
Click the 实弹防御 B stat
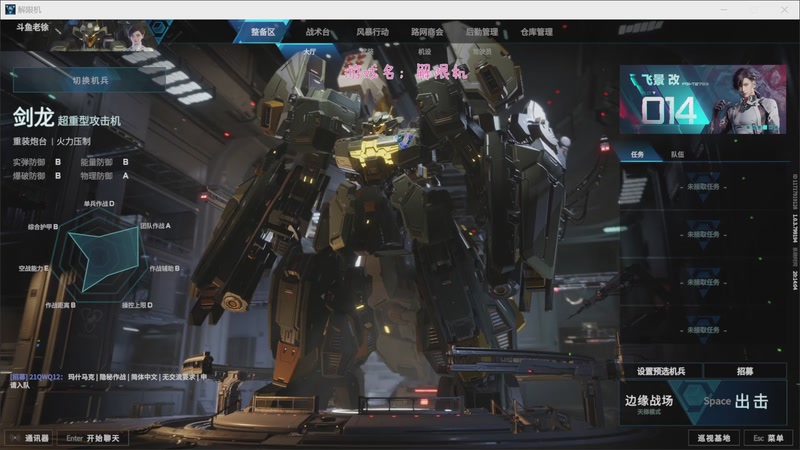pyautogui.click(x=37, y=162)
